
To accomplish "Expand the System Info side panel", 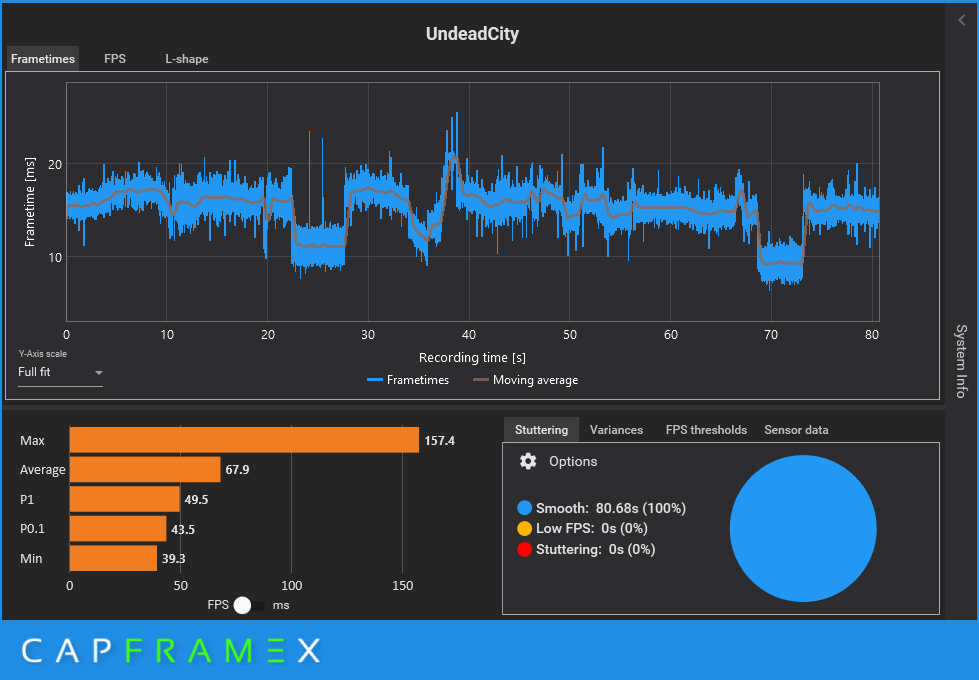I will pyautogui.click(x=962, y=361).
